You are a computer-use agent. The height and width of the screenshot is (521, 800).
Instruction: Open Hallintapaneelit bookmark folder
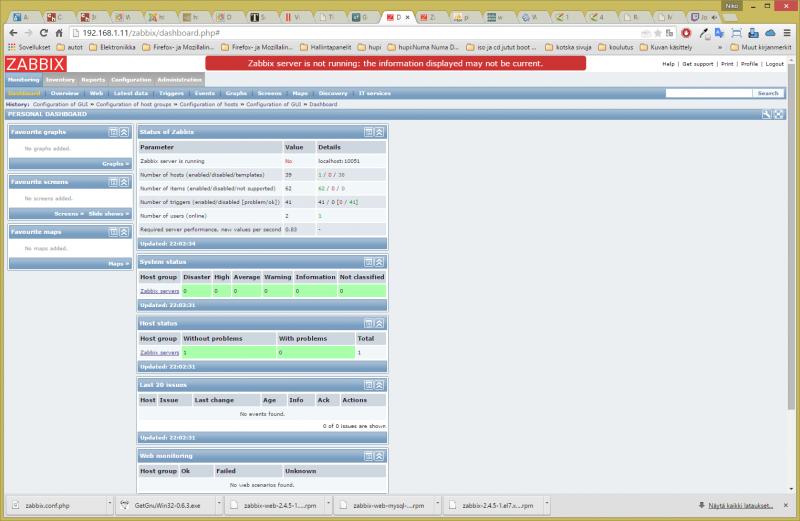[x=326, y=47]
